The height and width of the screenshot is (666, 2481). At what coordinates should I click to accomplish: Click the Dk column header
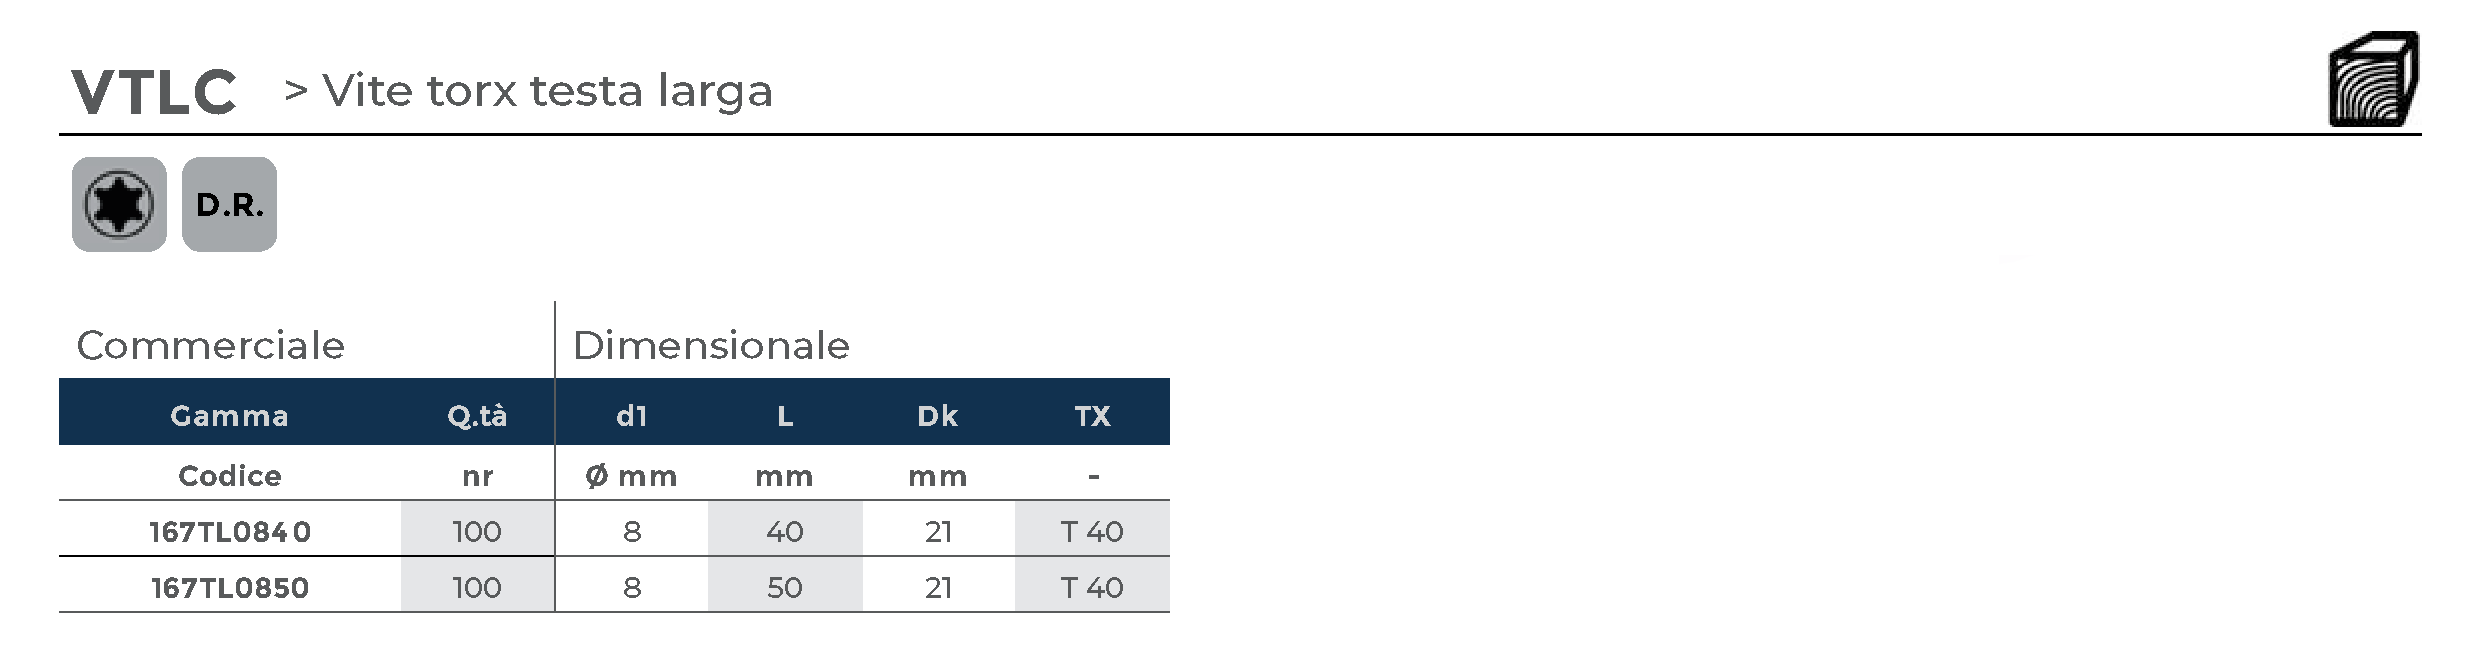937,416
